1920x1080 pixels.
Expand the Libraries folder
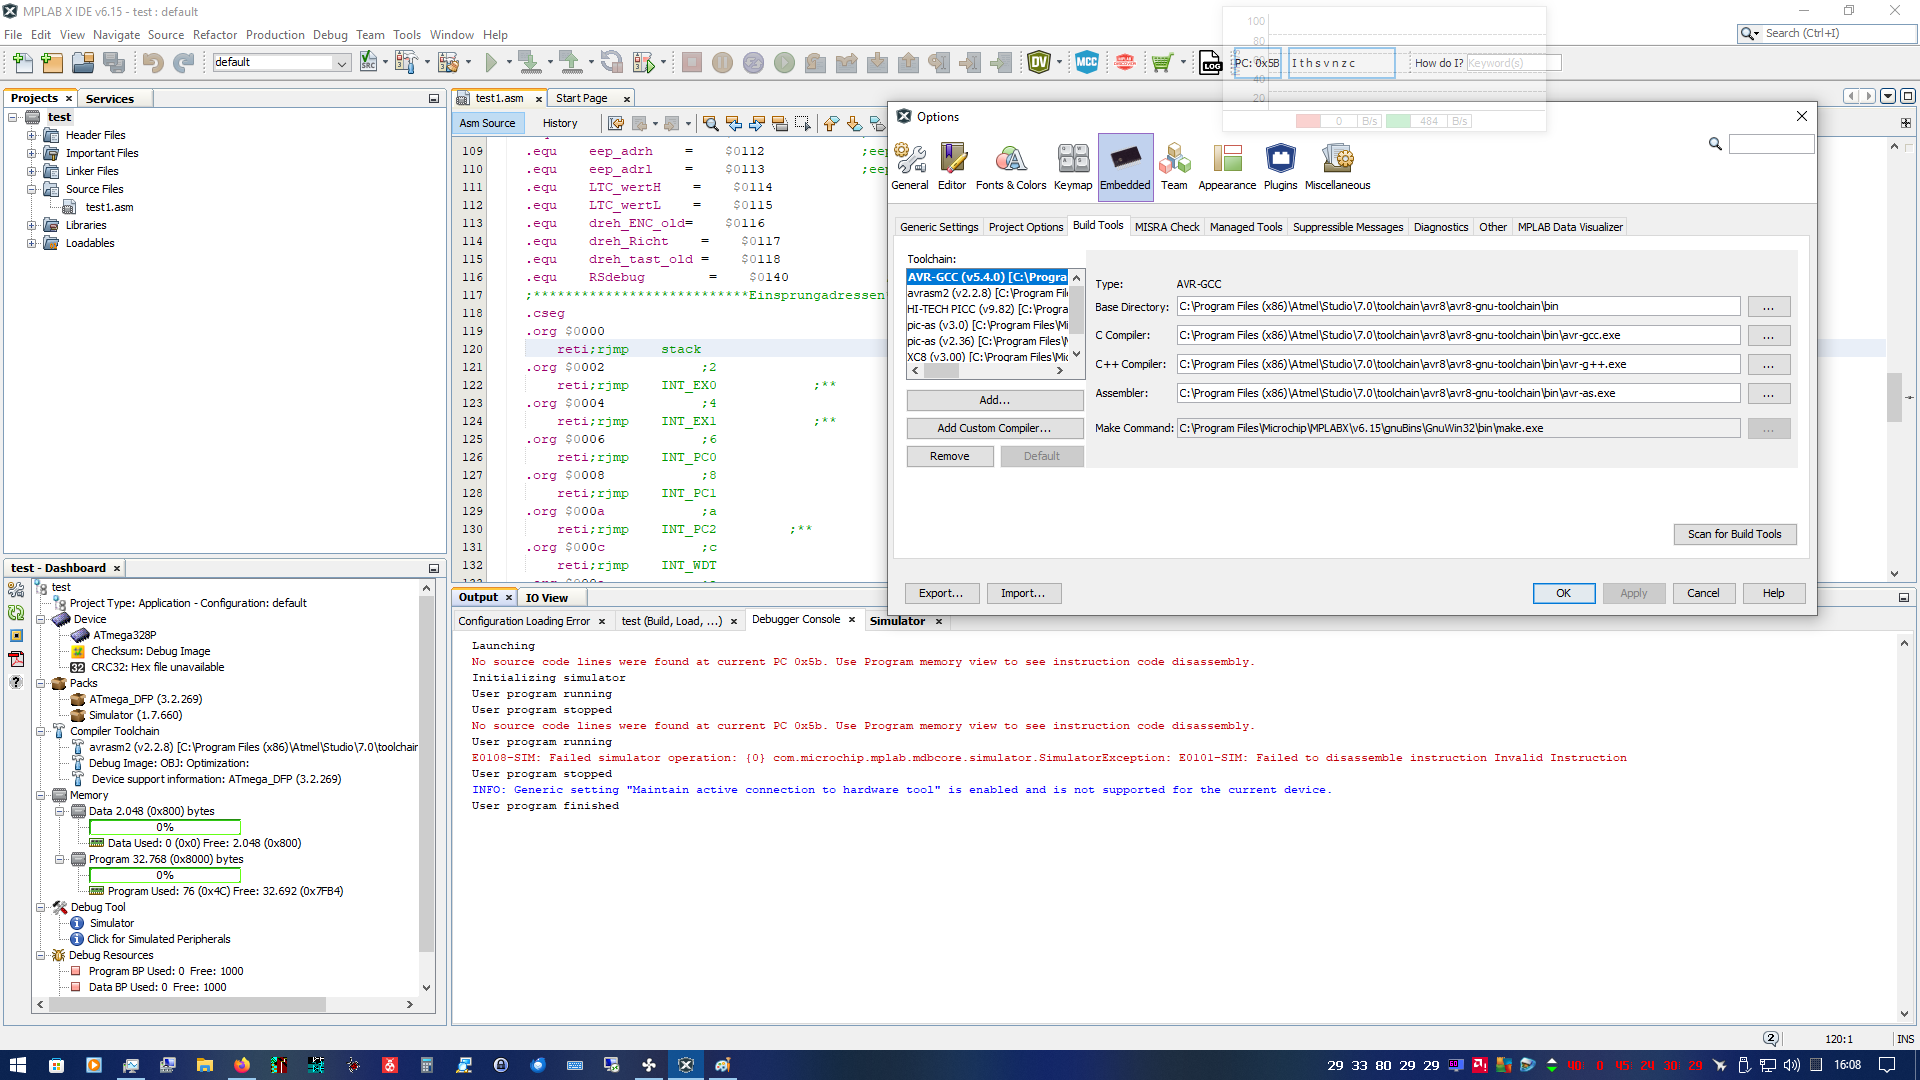[32, 225]
